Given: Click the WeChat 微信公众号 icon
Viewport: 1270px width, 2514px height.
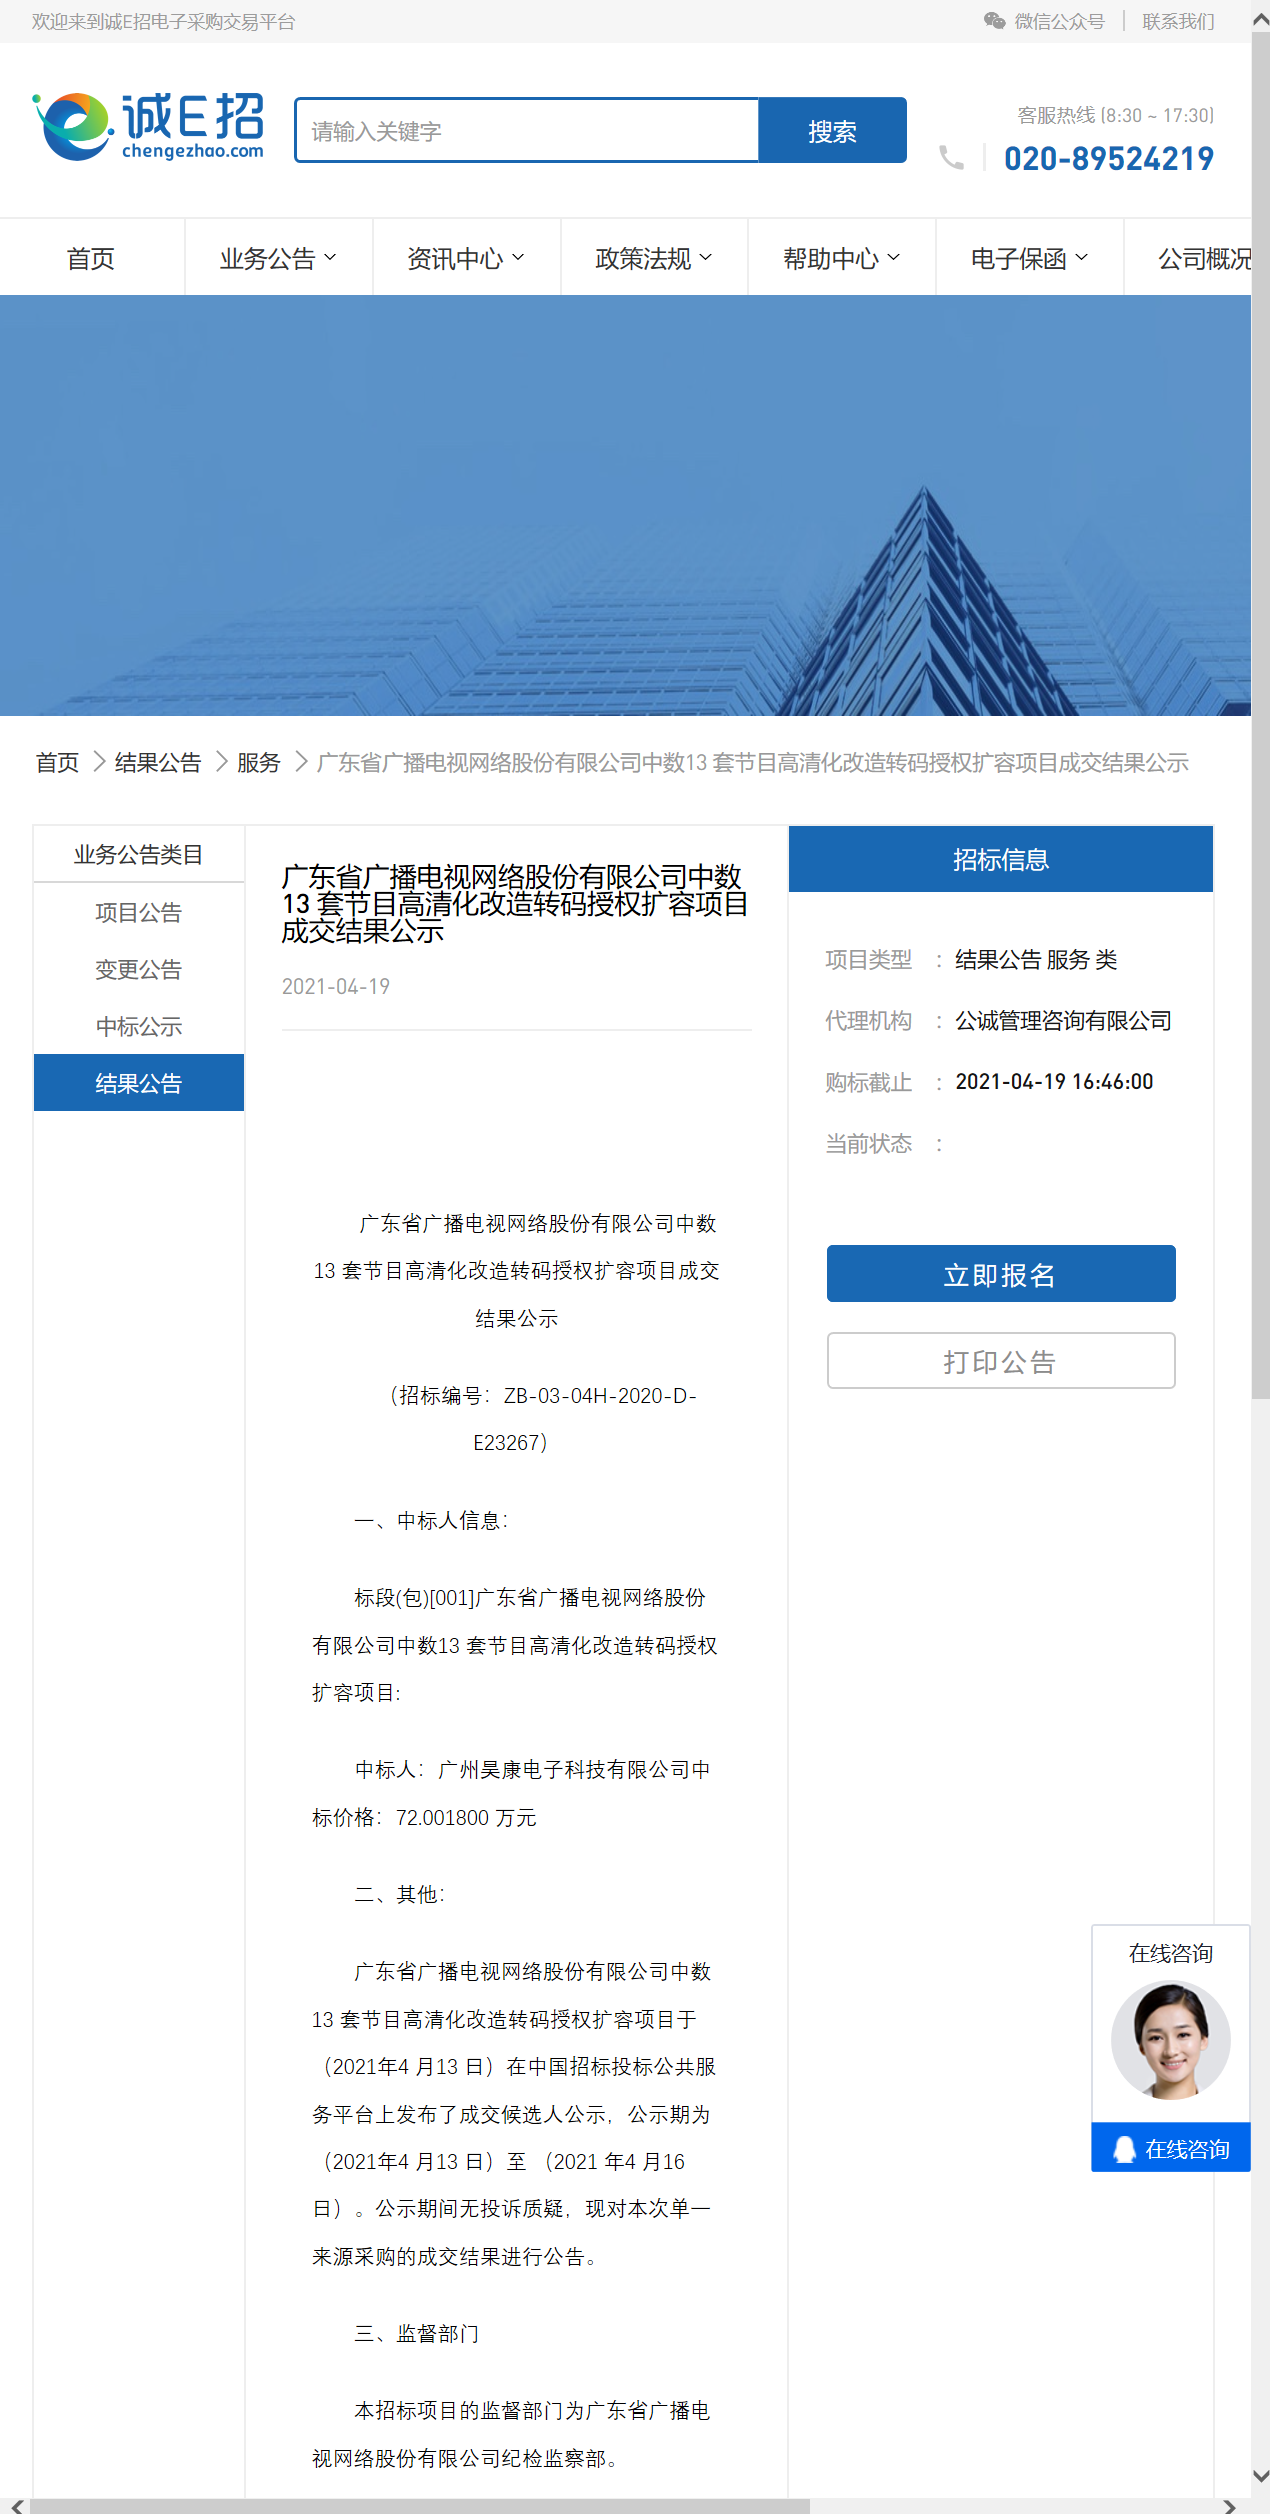Looking at the screenshot, I should pyautogui.click(x=994, y=21).
